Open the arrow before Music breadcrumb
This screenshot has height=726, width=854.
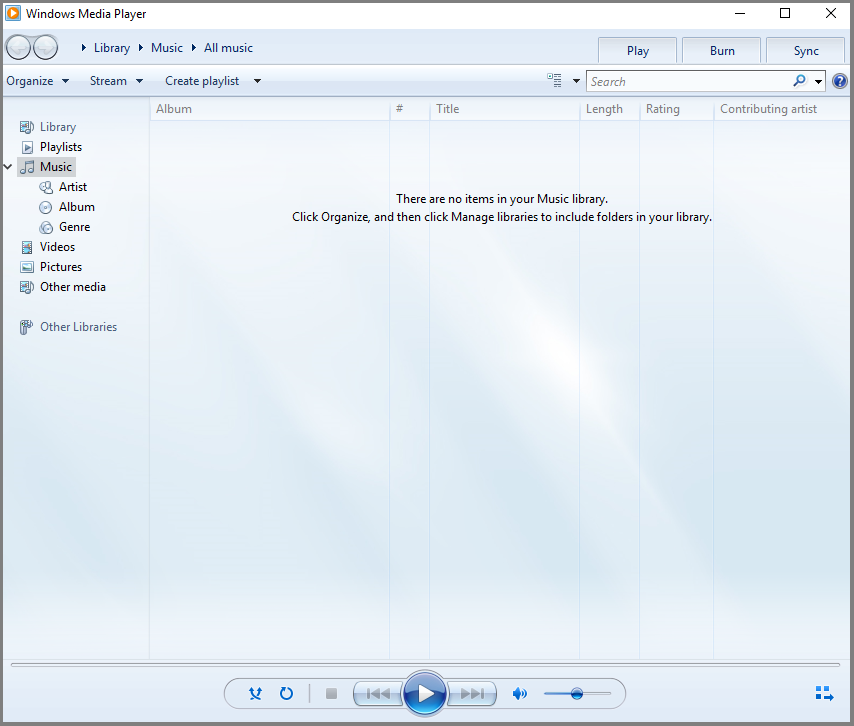coord(141,48)
